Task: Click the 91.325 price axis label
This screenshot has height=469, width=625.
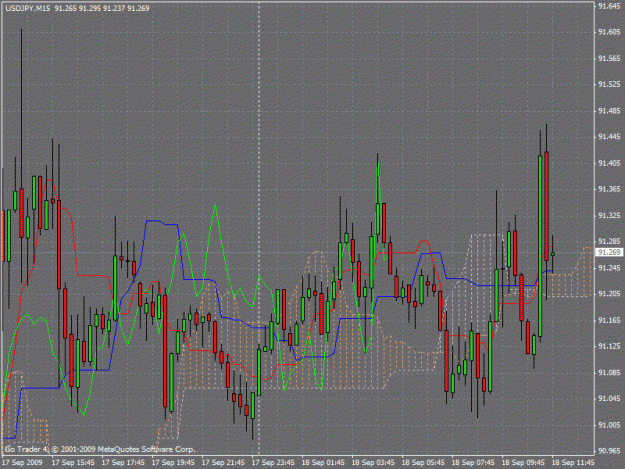Action: pyautogui.click(x=609, y=216)
